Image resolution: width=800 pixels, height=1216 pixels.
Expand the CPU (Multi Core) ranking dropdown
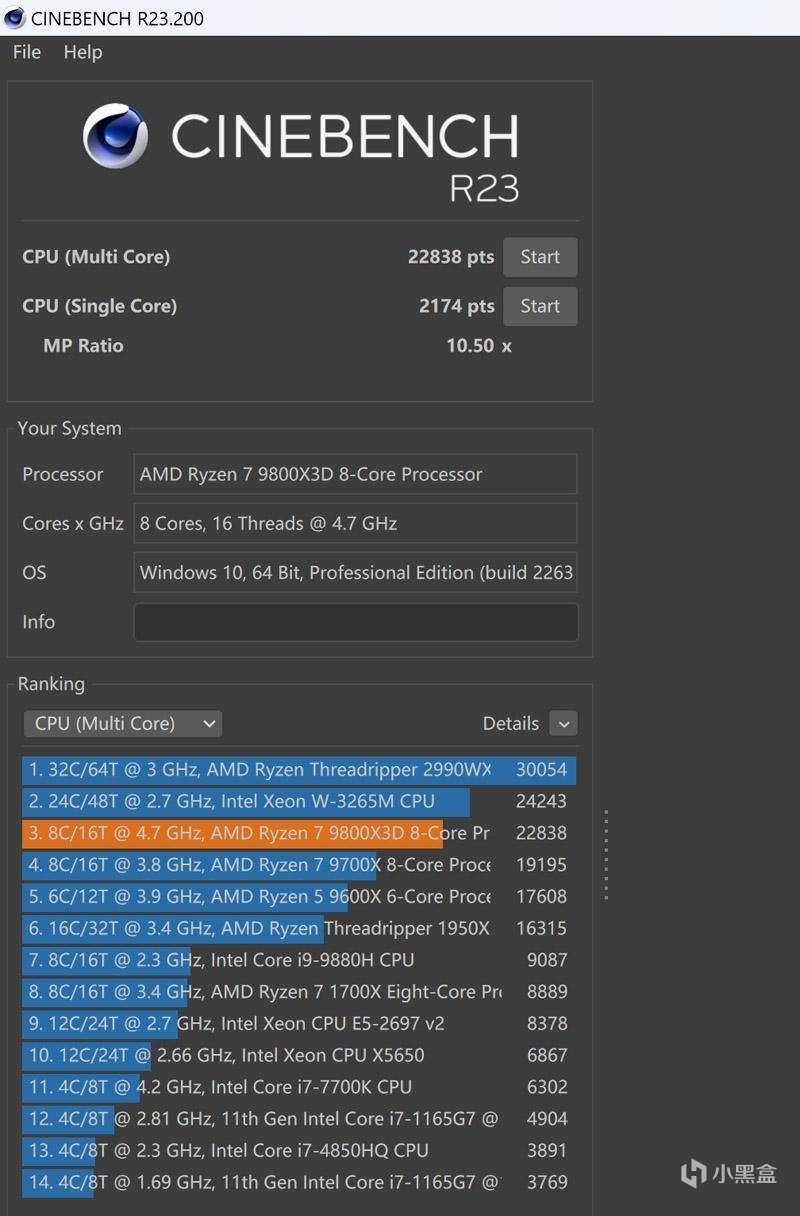coord(122,723)
